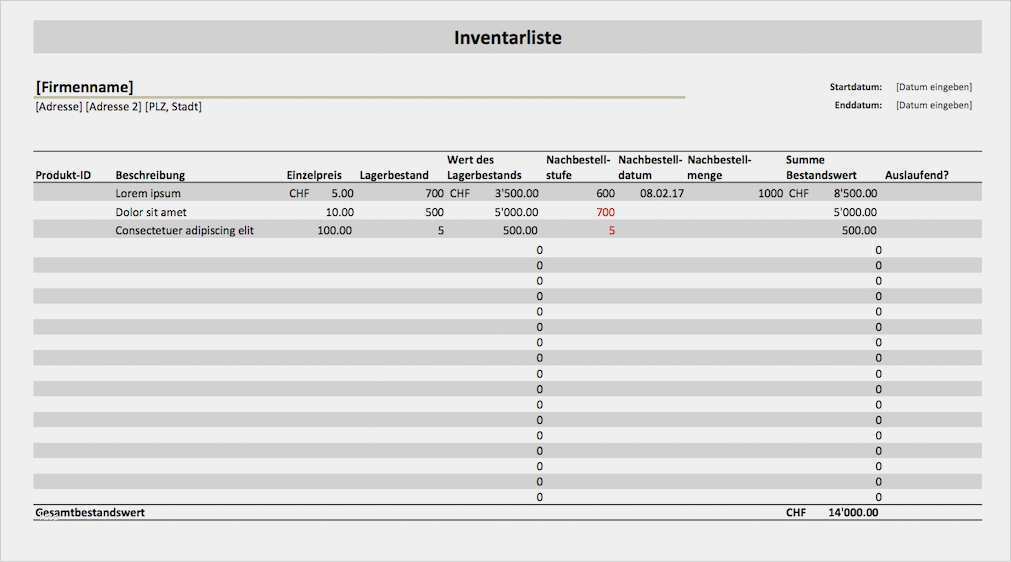The height and width of the screenshot is (562, 1011).
Task: Click the Nachbestellmenge column header
Action: pyautogui.click(x=719, y=168)
